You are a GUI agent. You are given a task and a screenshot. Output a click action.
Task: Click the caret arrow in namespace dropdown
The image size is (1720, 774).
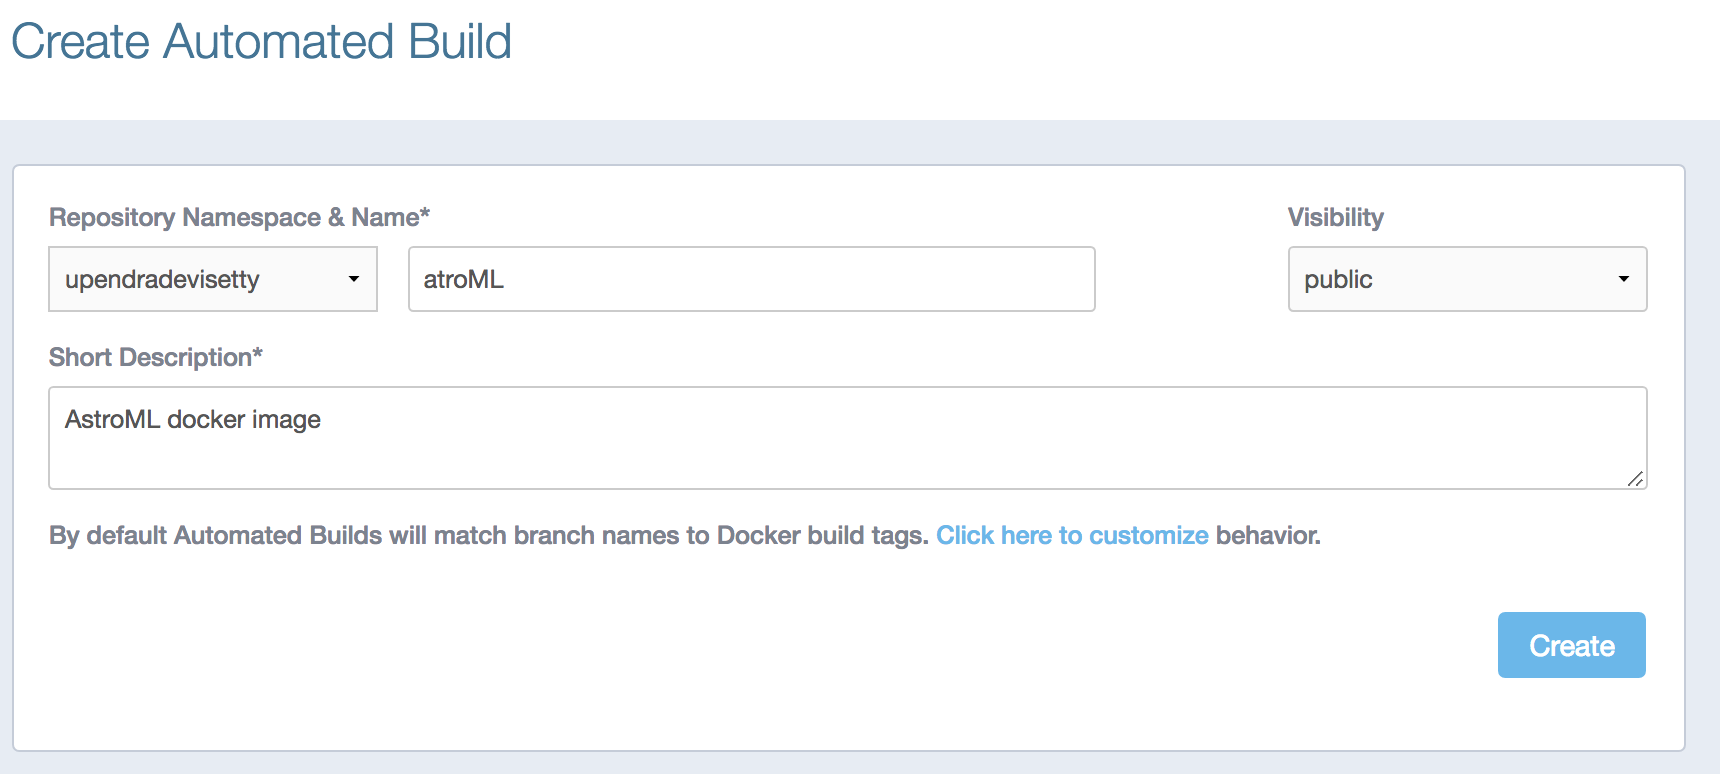point(354,279)
